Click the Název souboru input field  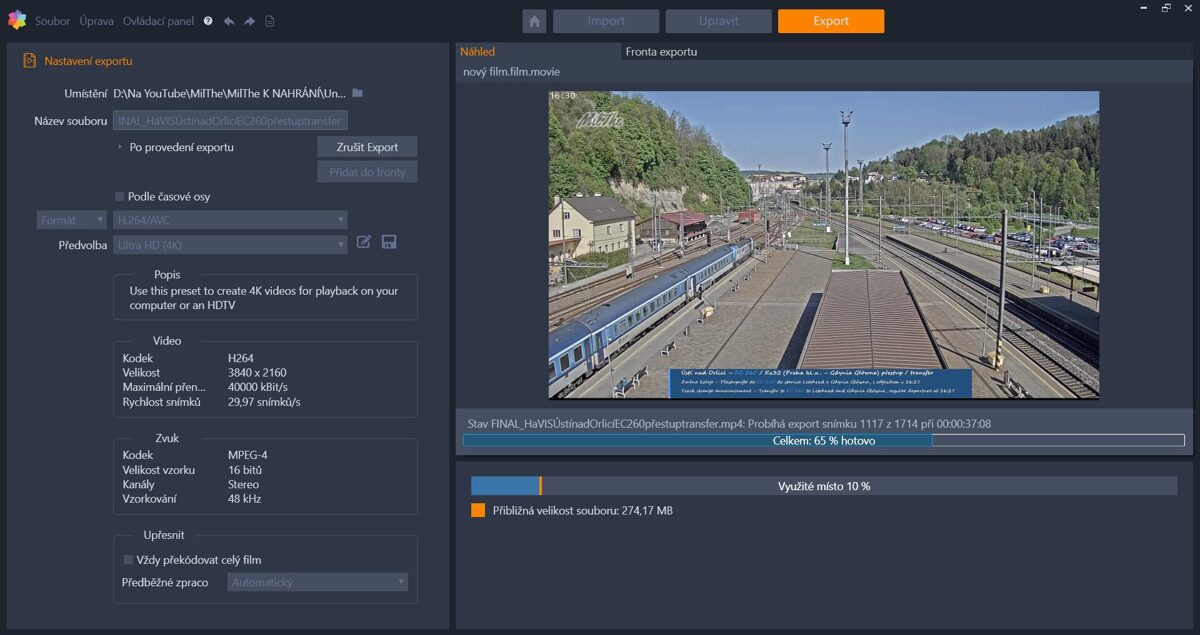point(230,121)
